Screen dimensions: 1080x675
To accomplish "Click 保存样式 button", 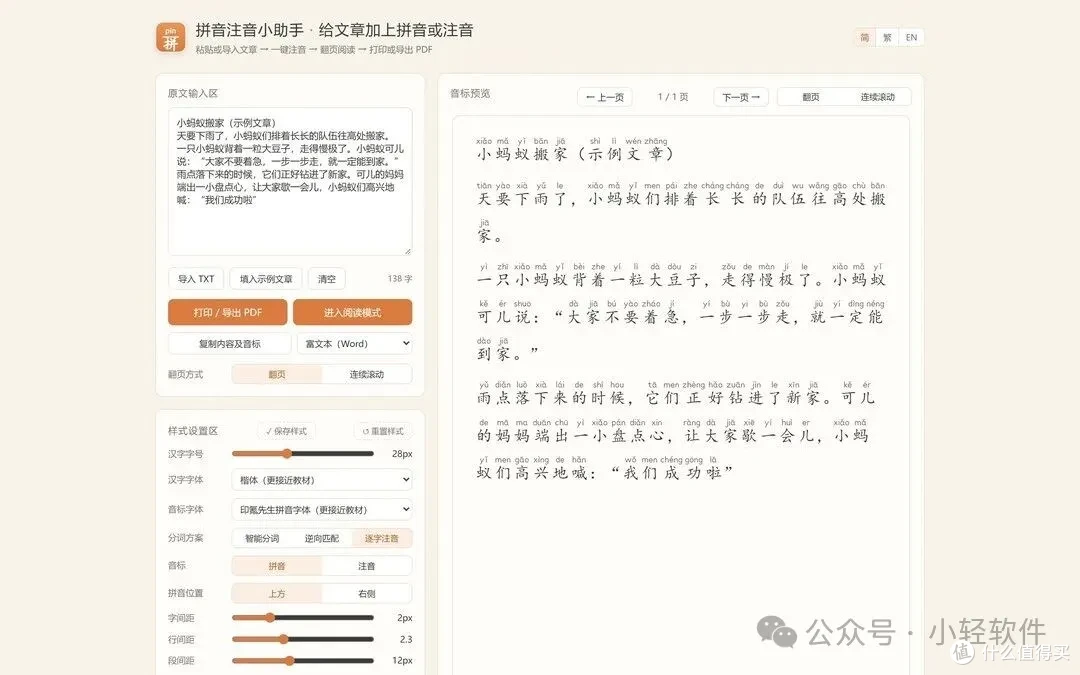I will pyautogui.click(x=287, y=431).
